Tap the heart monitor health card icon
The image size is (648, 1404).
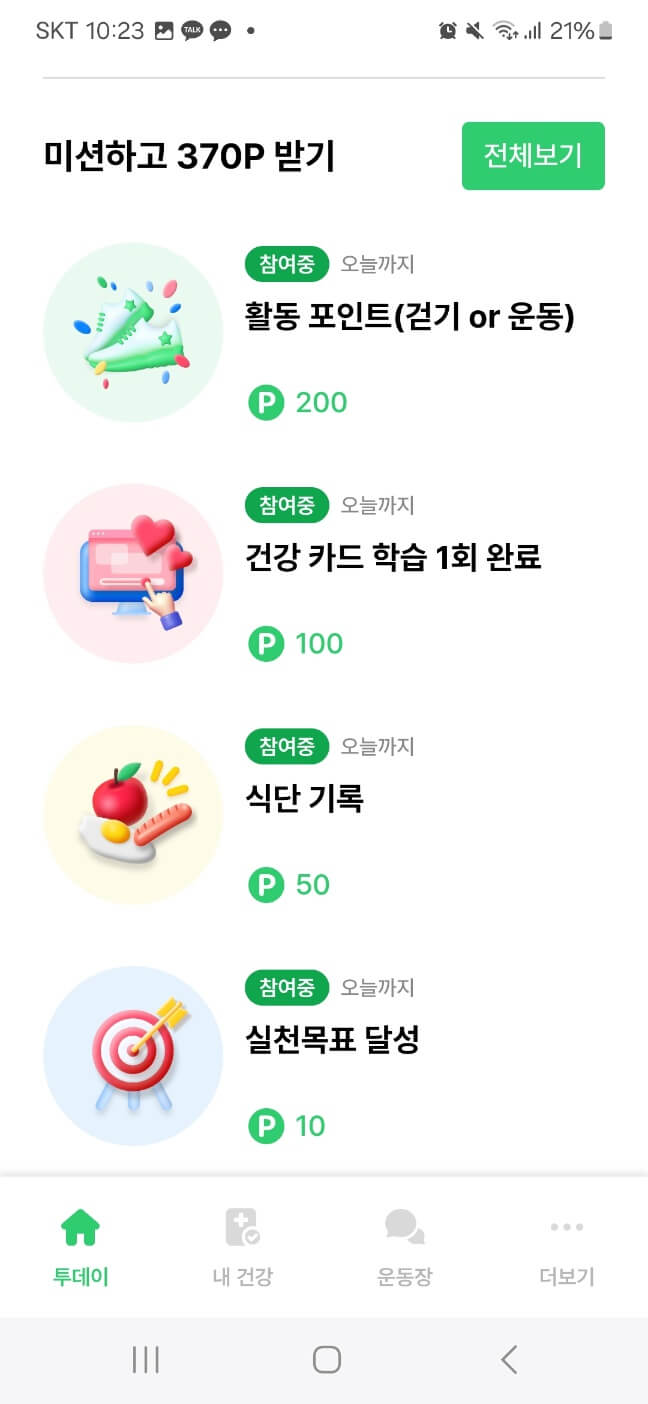click(133, 573)
